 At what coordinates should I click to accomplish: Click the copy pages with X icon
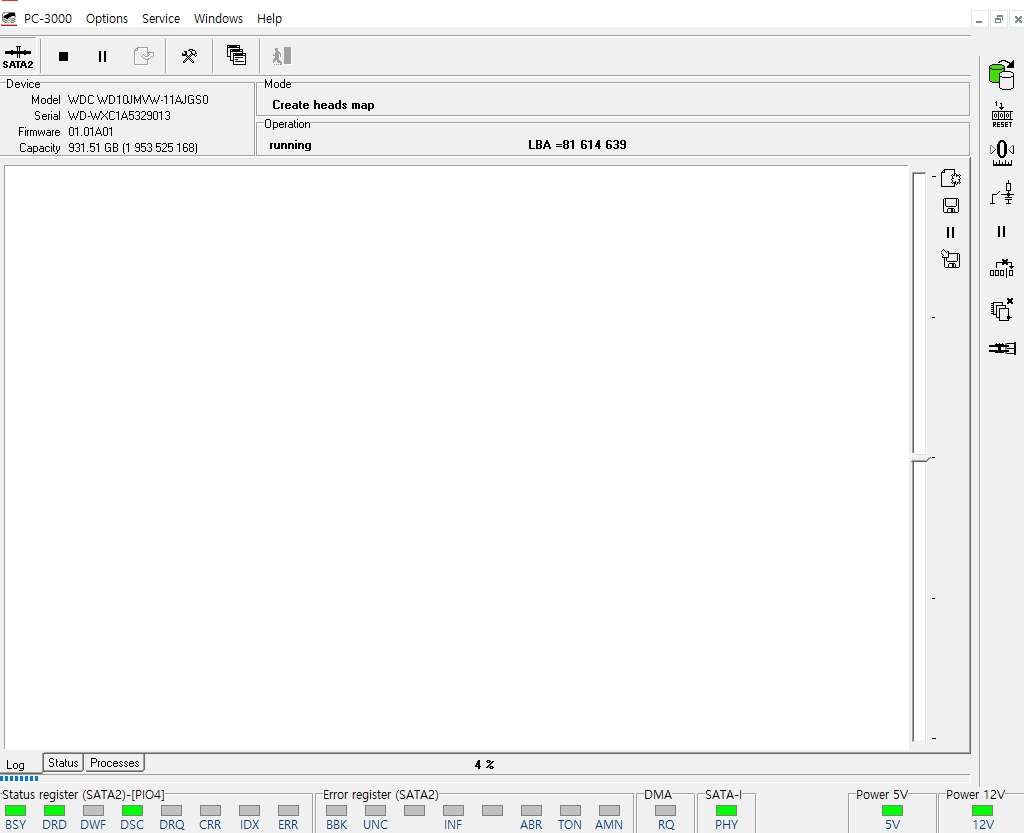click(x=1002, y=309)
